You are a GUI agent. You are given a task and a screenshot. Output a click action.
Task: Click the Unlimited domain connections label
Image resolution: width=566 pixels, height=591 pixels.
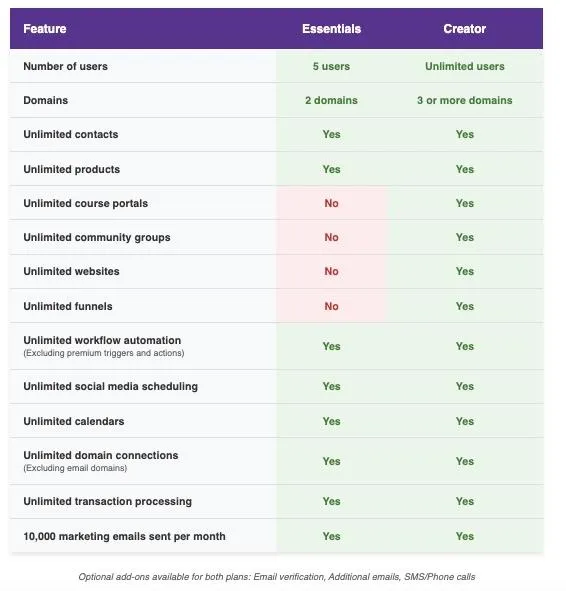101,455
